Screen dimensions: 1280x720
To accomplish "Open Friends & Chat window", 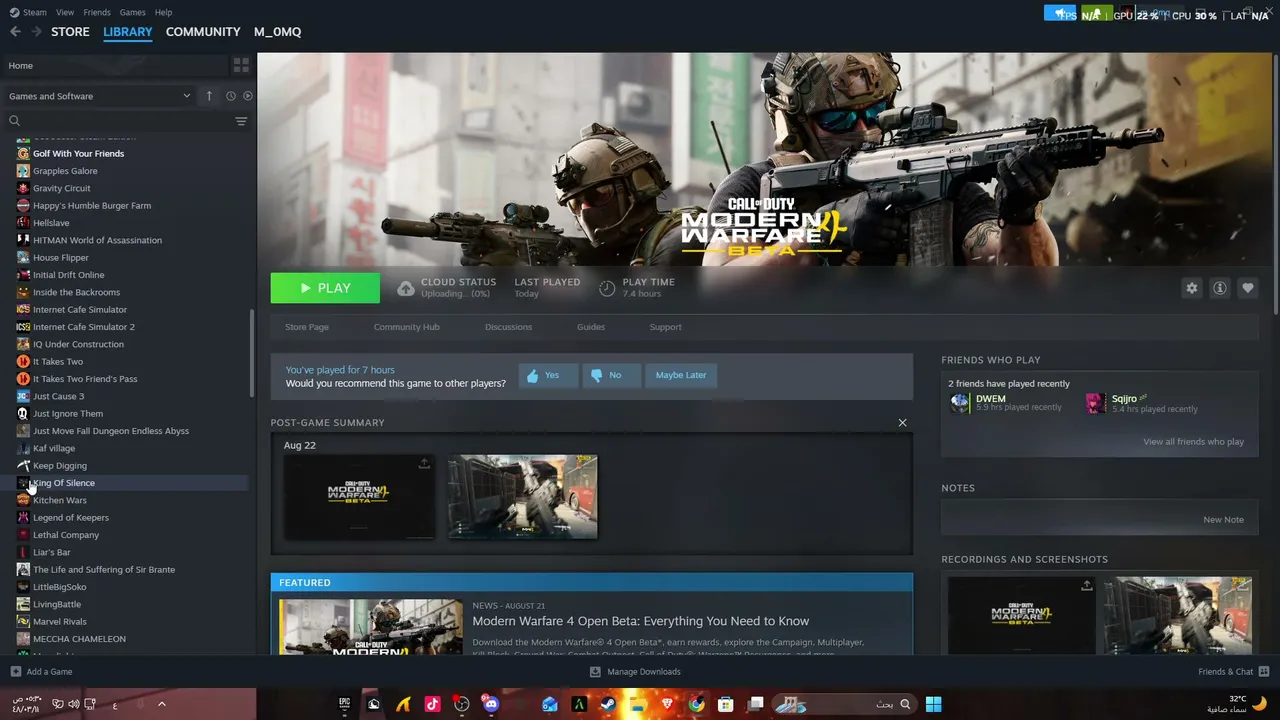I will click(1234, 672).
